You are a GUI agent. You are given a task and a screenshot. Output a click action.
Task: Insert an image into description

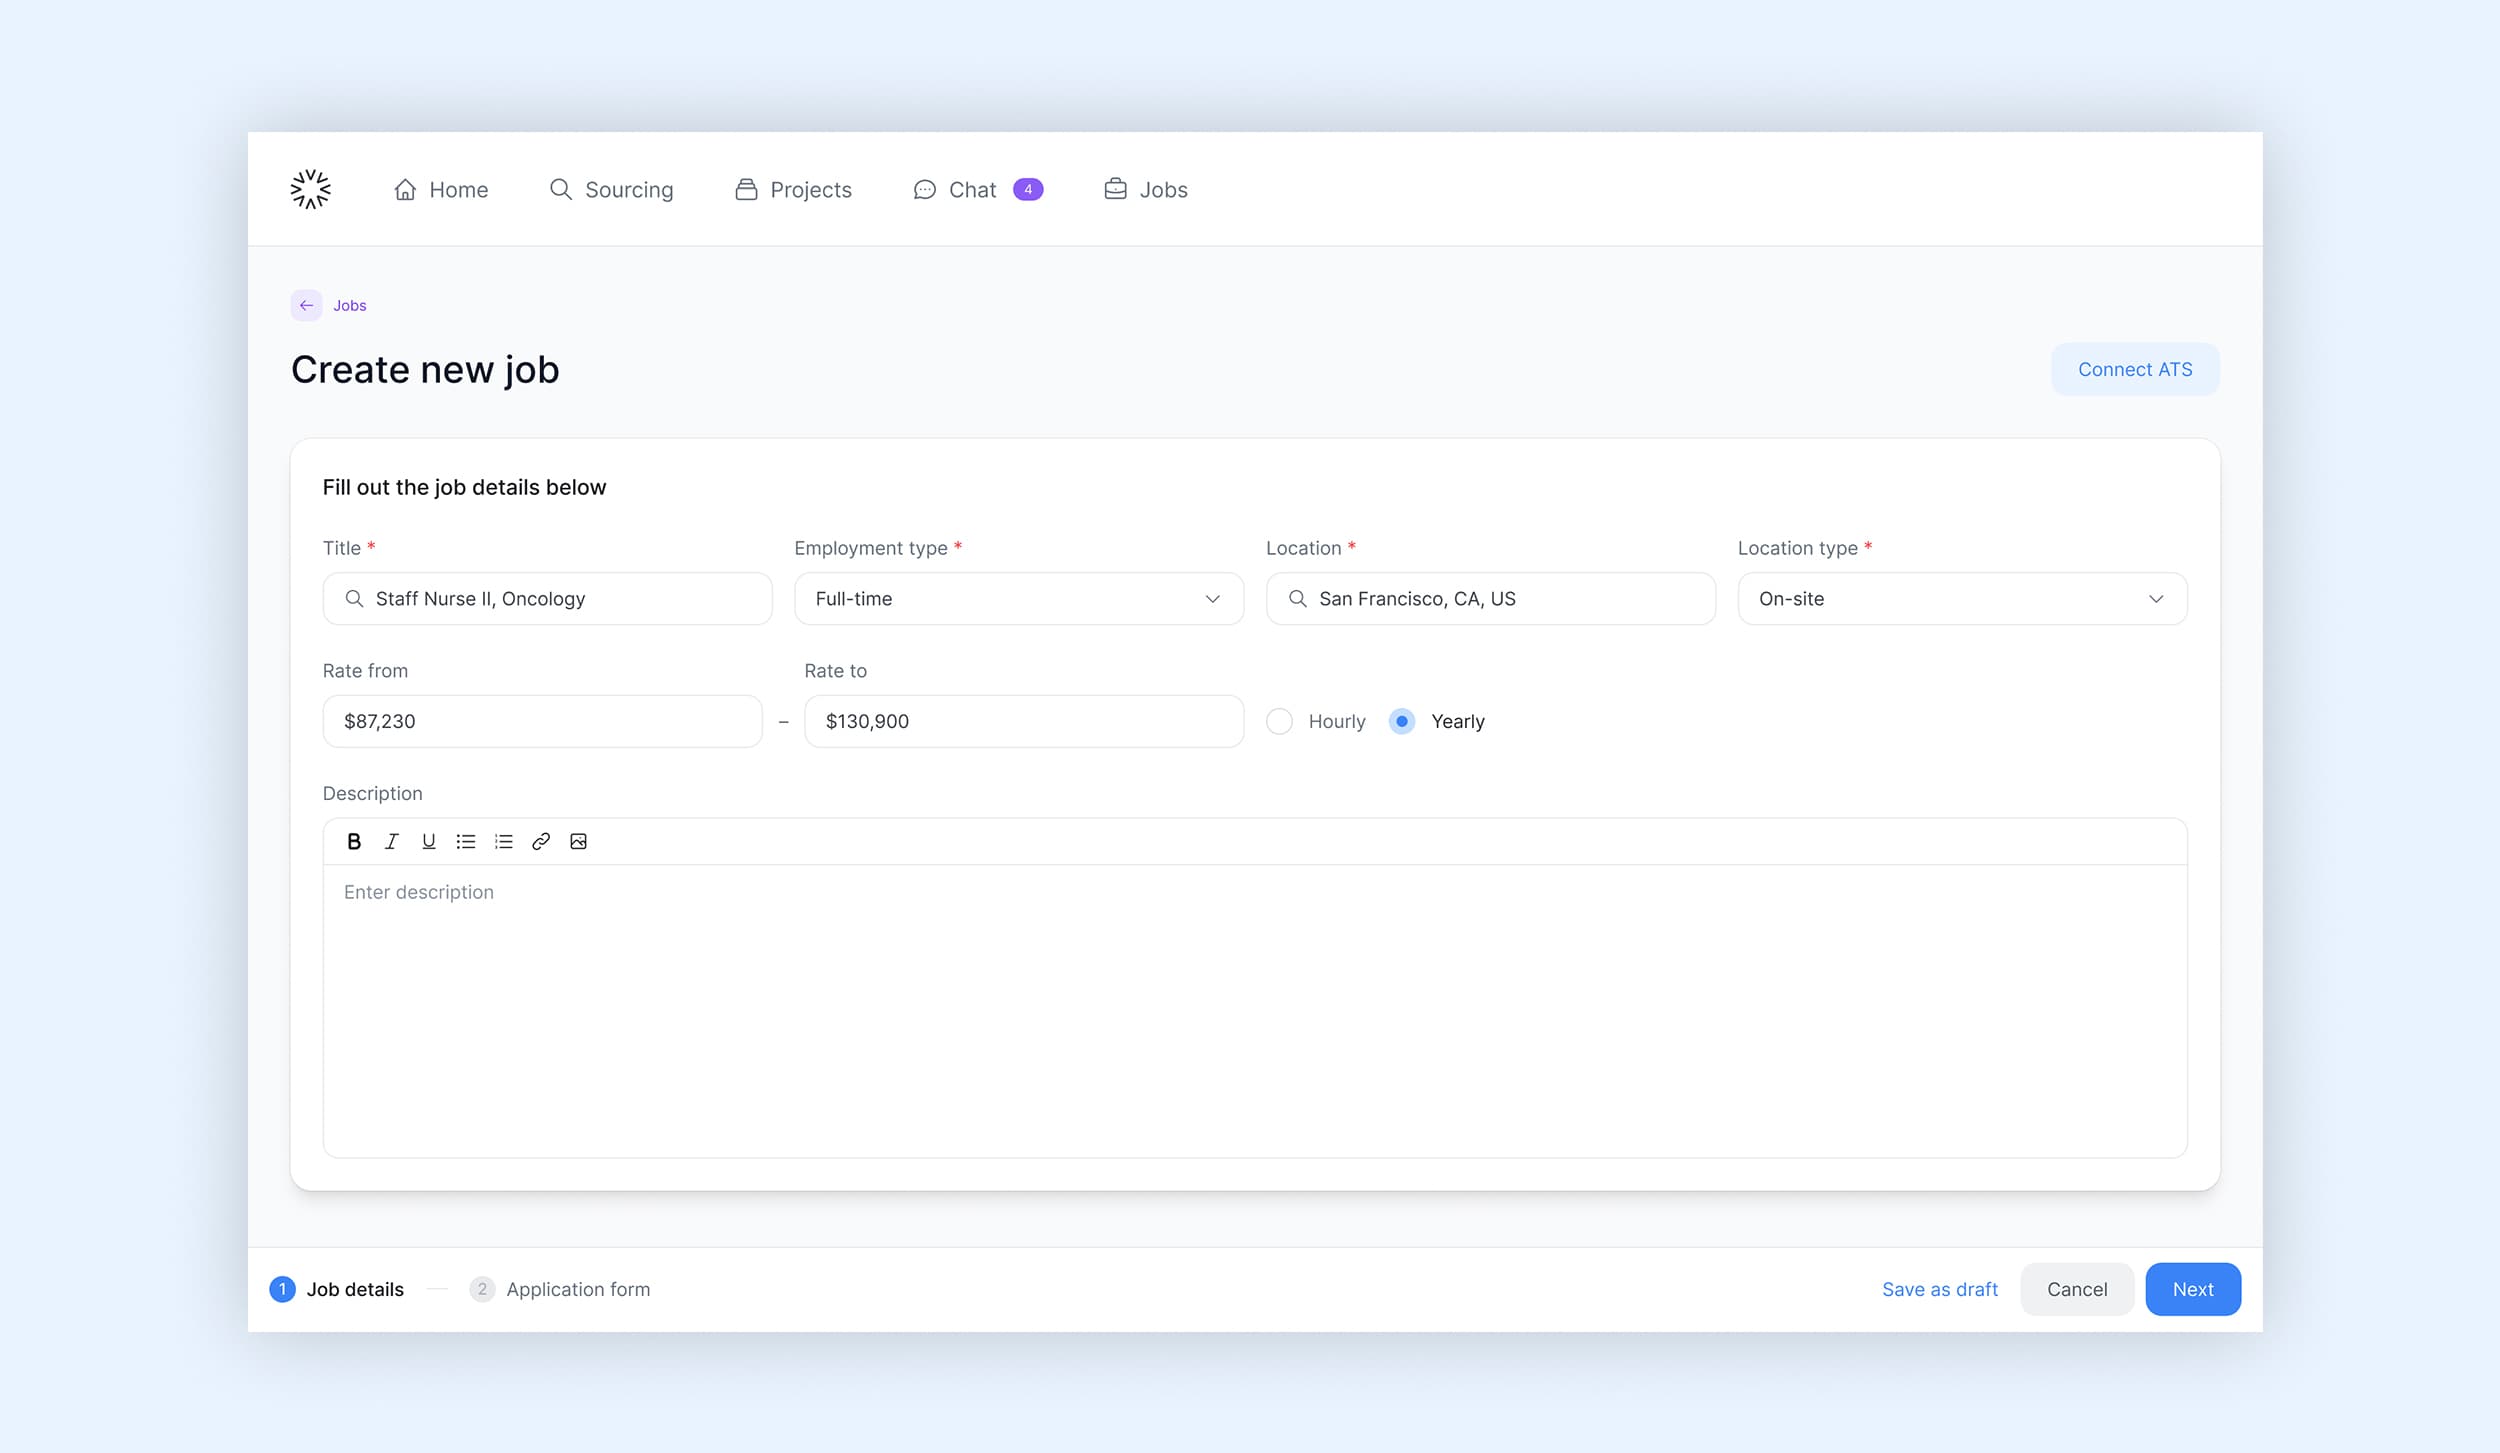[578, 841]
